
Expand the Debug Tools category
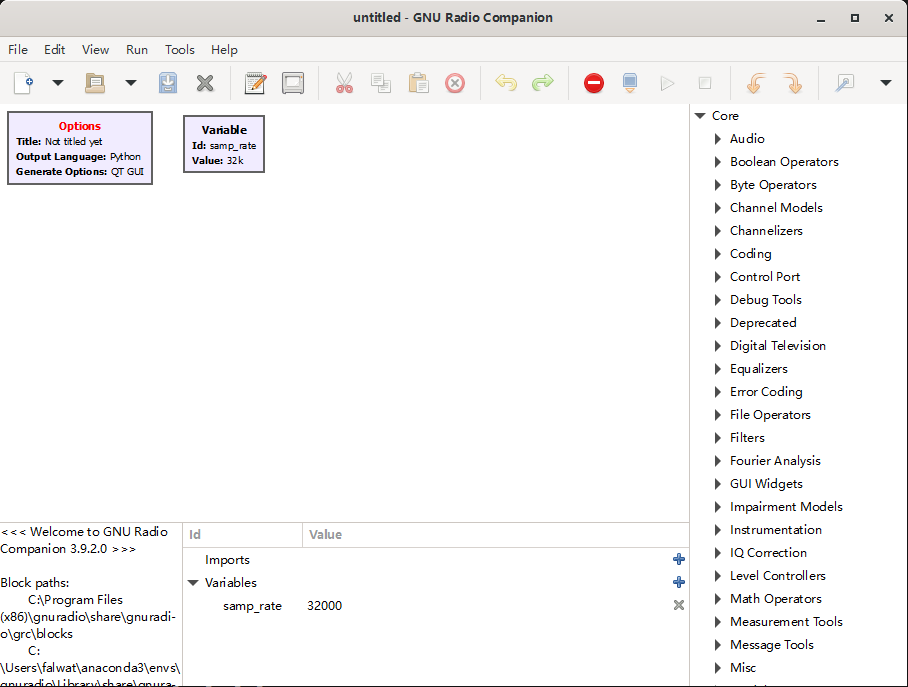(717, 299)
